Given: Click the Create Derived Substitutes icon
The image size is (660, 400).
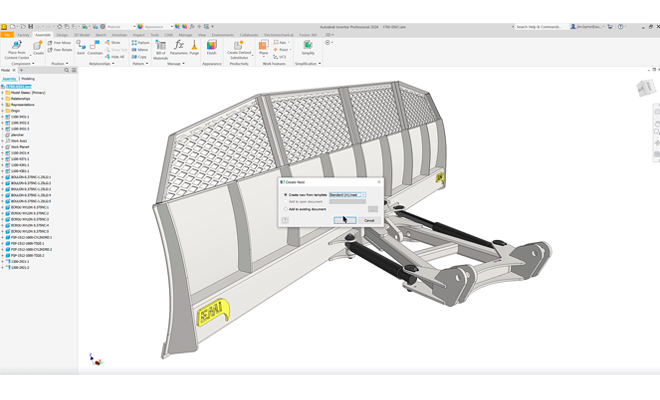Looking at the screenshot, I should (x=239, y=46).
